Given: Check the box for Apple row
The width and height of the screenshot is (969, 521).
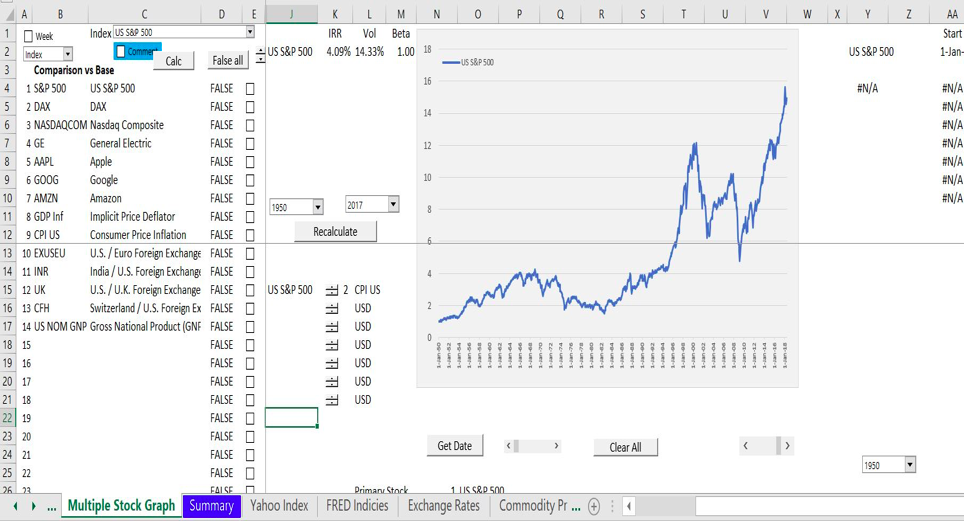Looking at the screenshot, I should [x=250, y=162].
